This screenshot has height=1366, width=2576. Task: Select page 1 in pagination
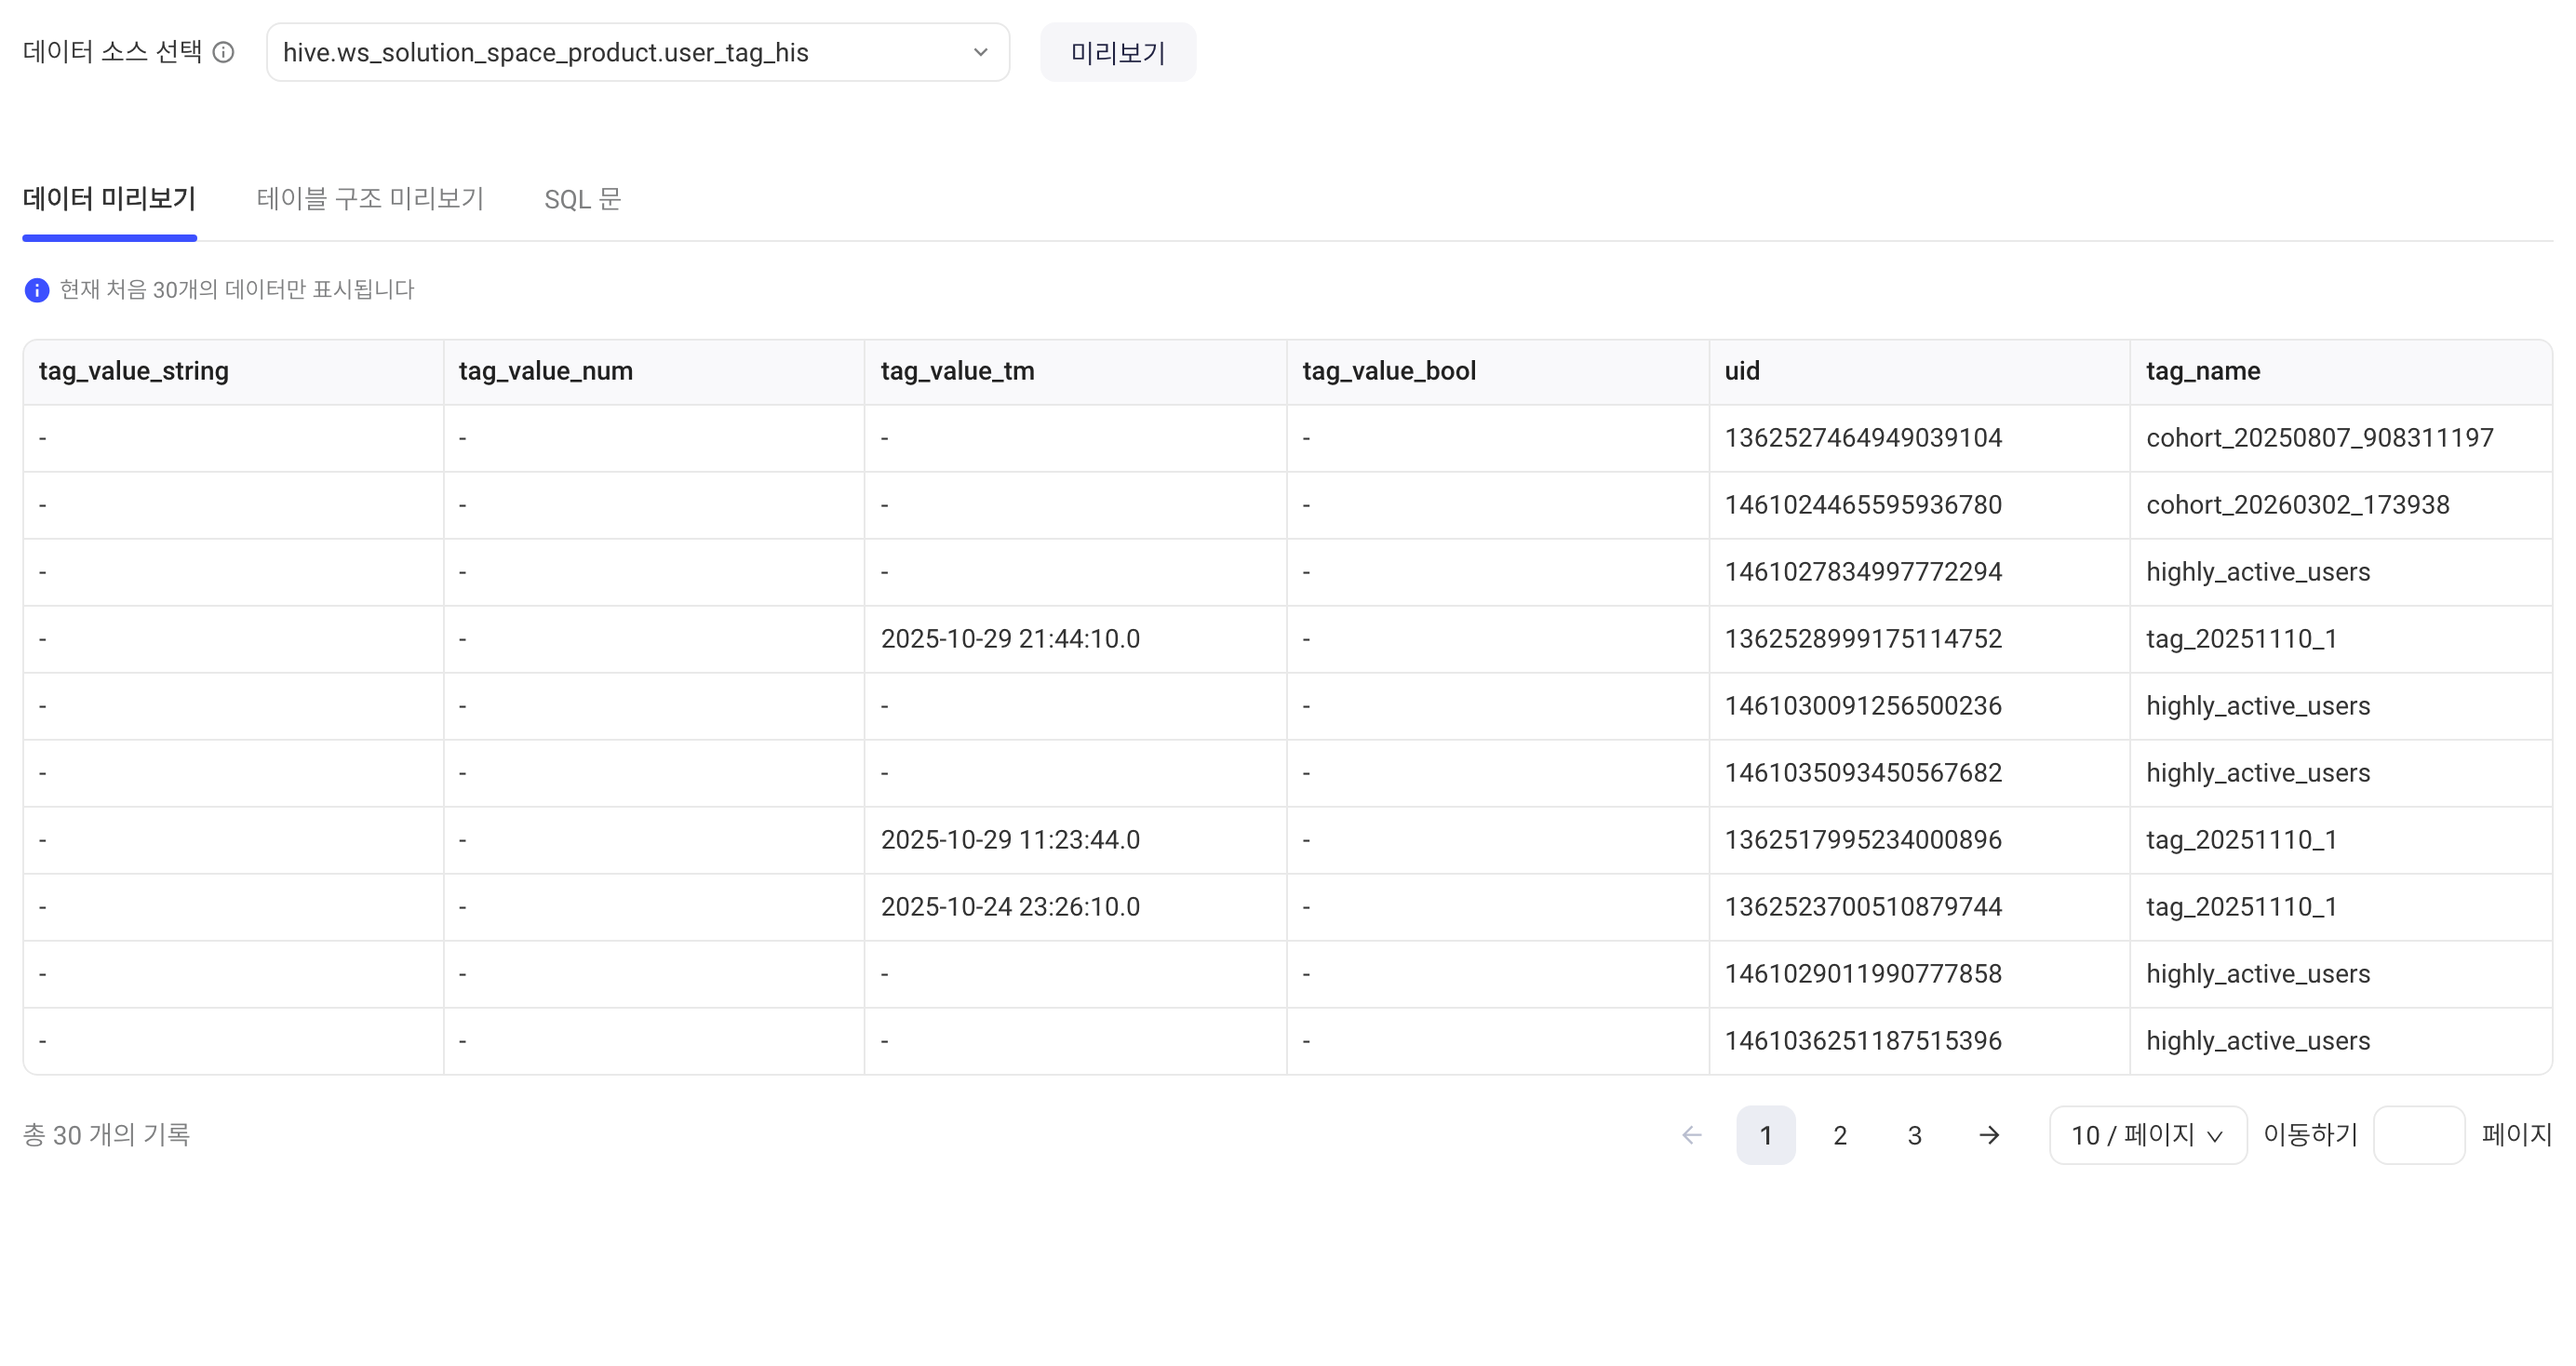tap(1766, 1135)
